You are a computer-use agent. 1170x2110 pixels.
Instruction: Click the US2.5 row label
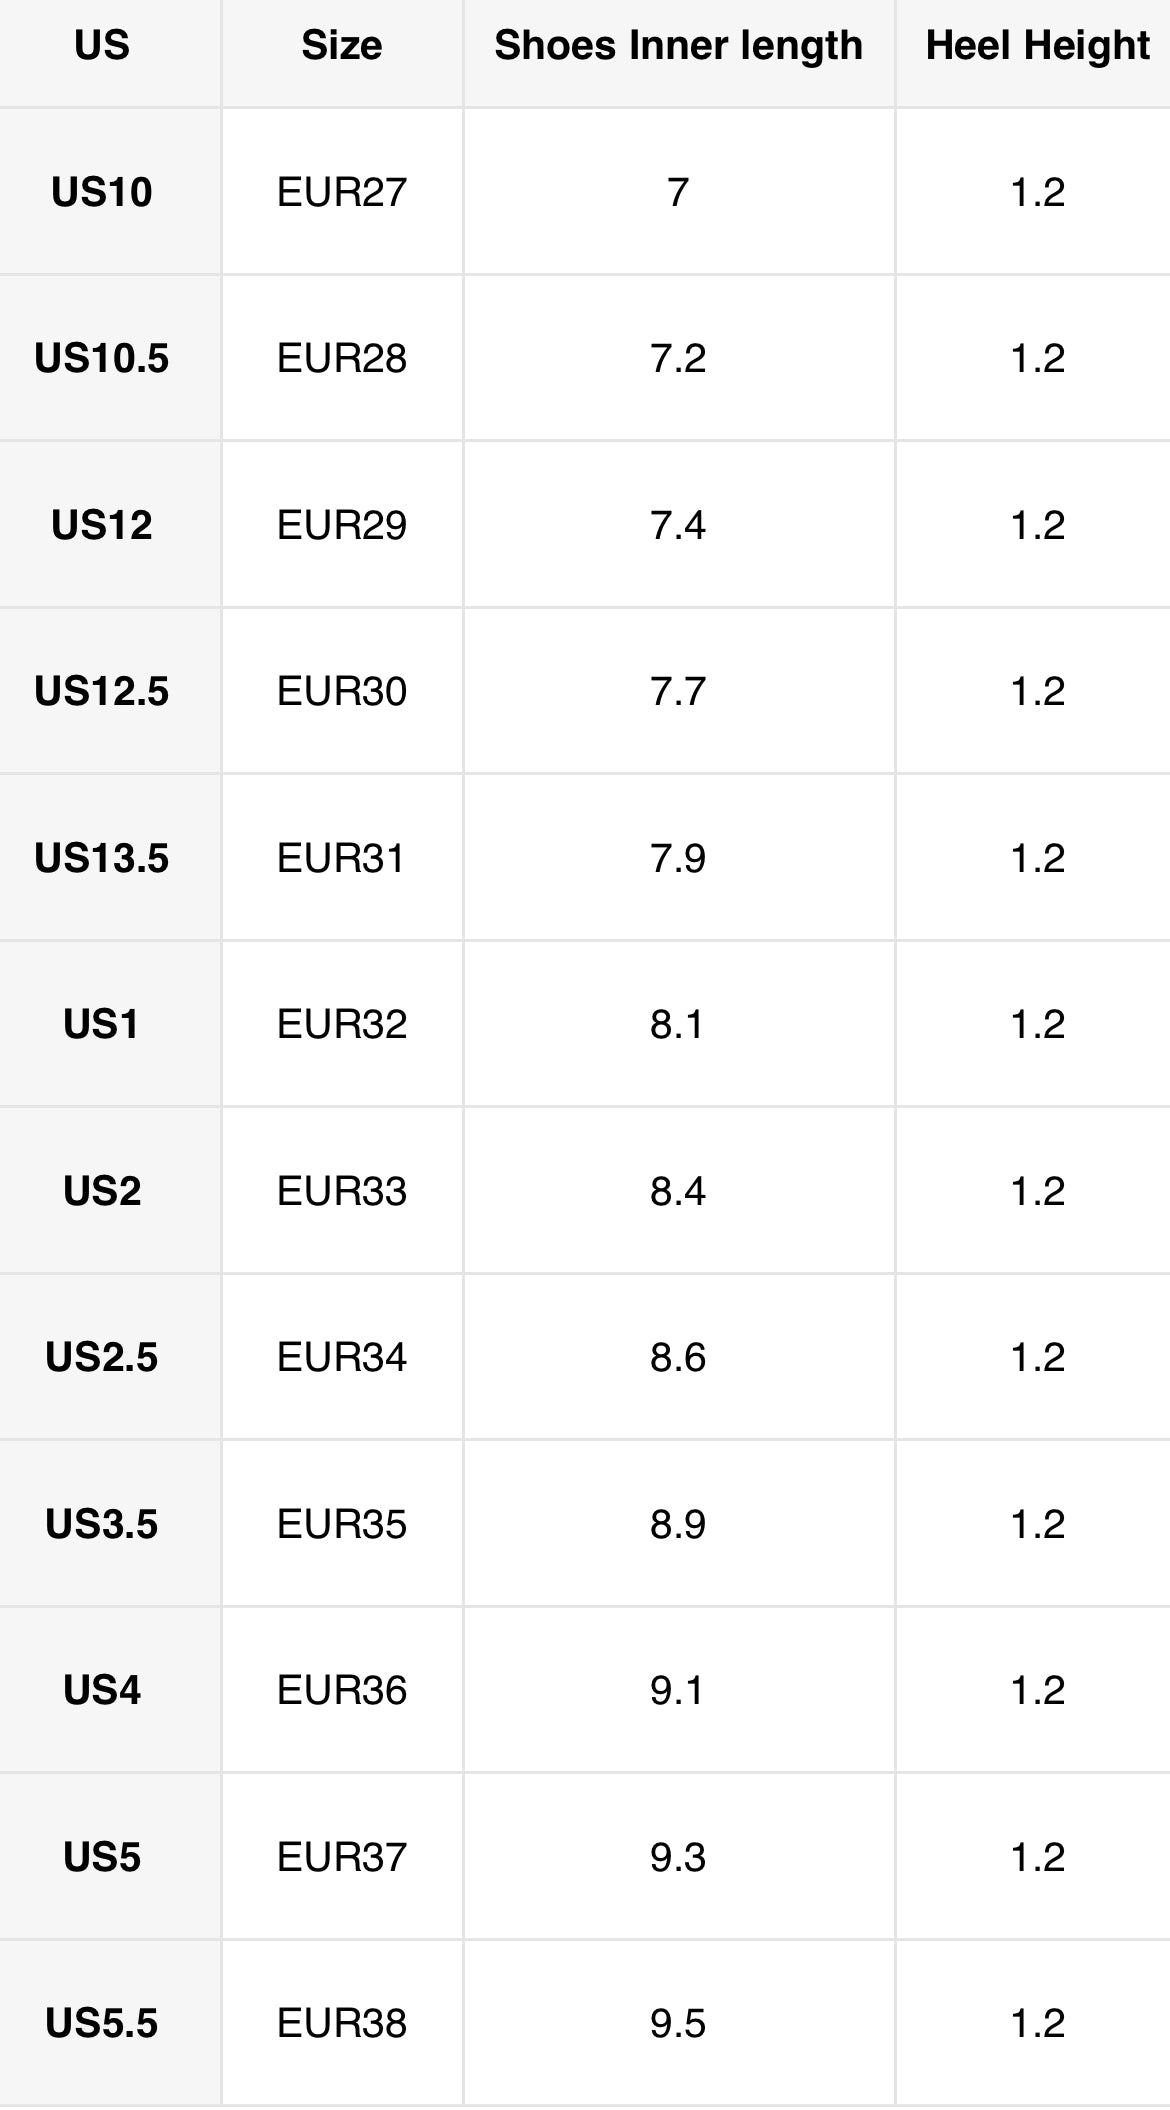click(102, 1357)
